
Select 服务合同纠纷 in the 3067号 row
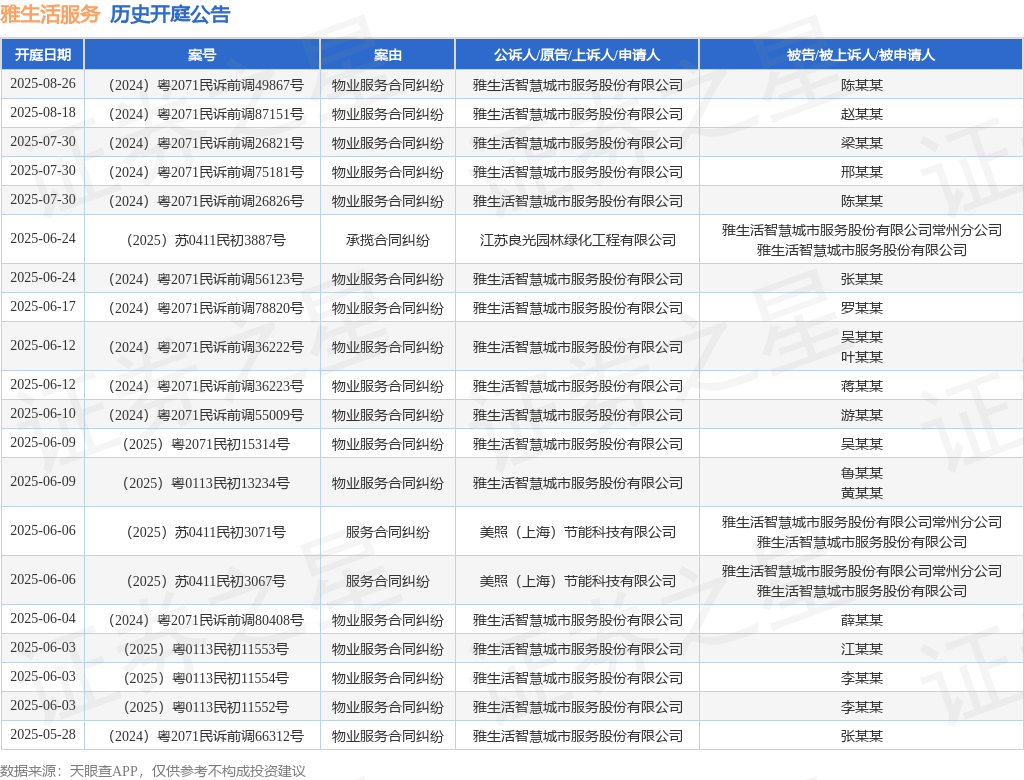(387, 581)
